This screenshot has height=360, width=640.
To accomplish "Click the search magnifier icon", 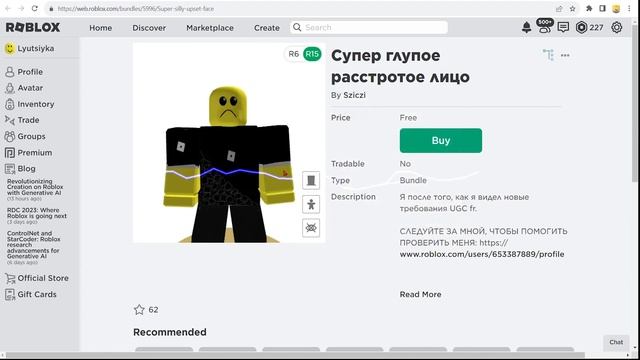I will 297,27.
